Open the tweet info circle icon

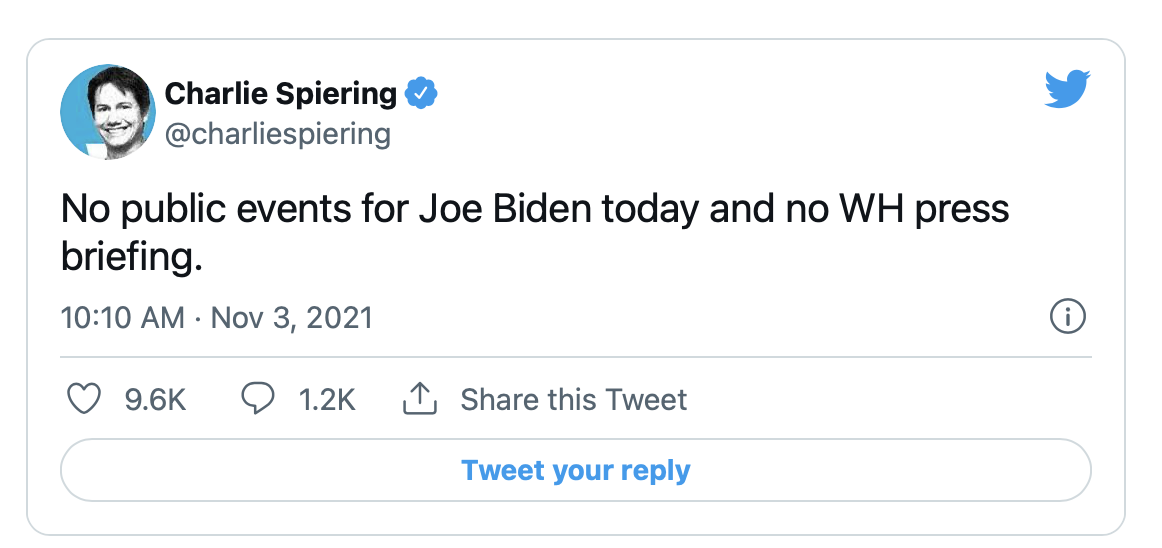[1068, 318]
